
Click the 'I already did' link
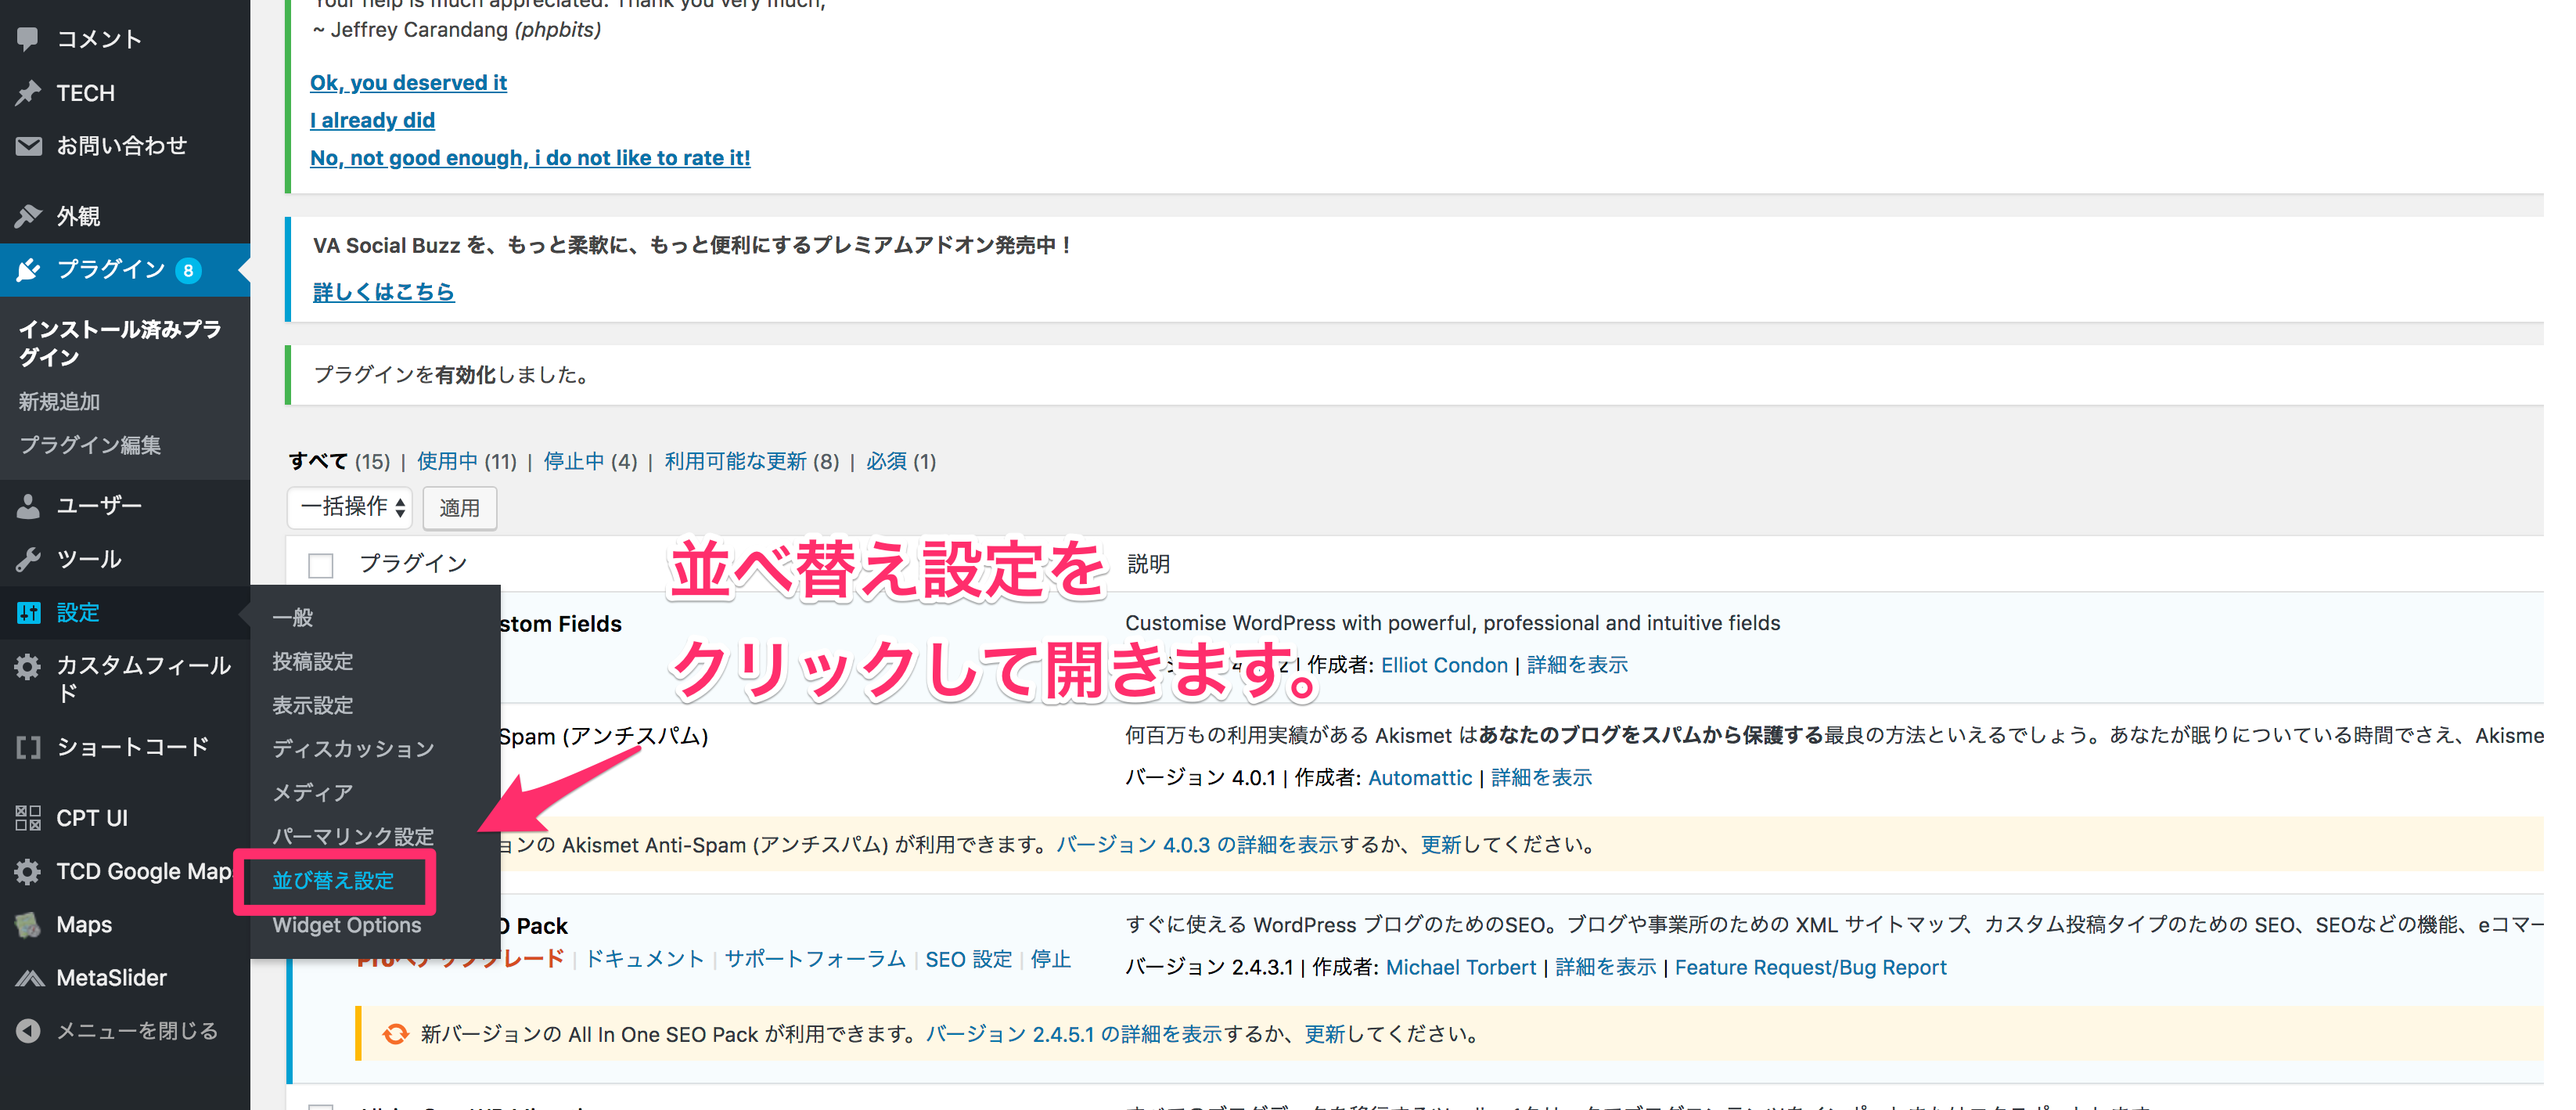point(372,121)
